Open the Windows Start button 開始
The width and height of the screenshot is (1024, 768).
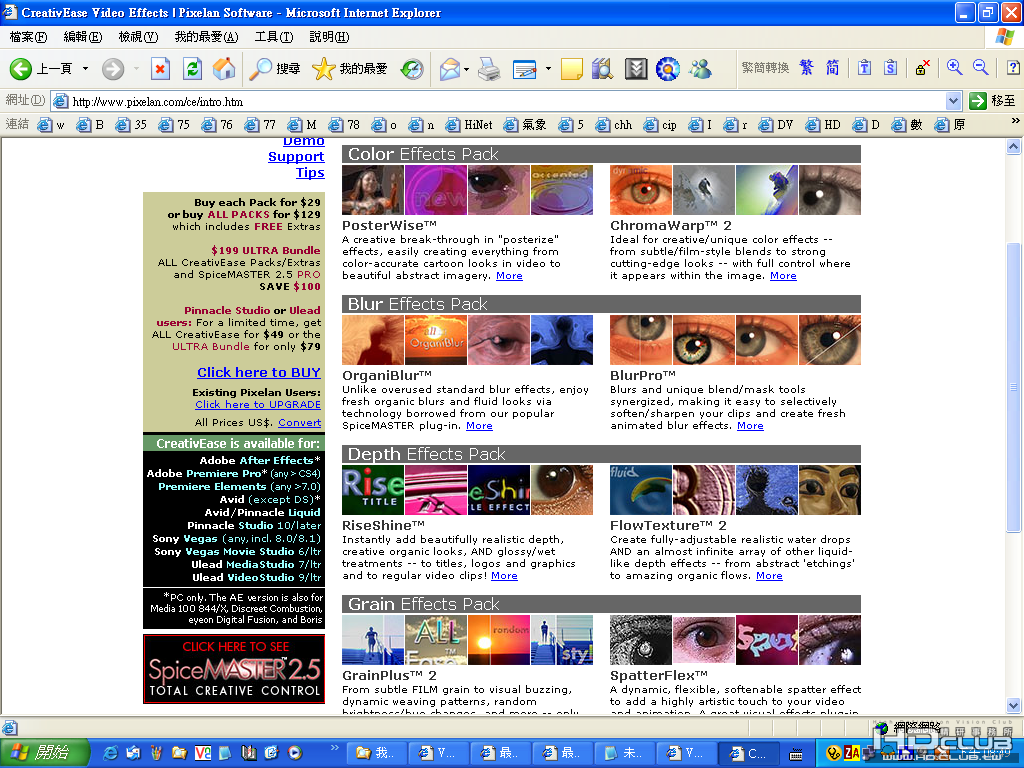[43, 753]
